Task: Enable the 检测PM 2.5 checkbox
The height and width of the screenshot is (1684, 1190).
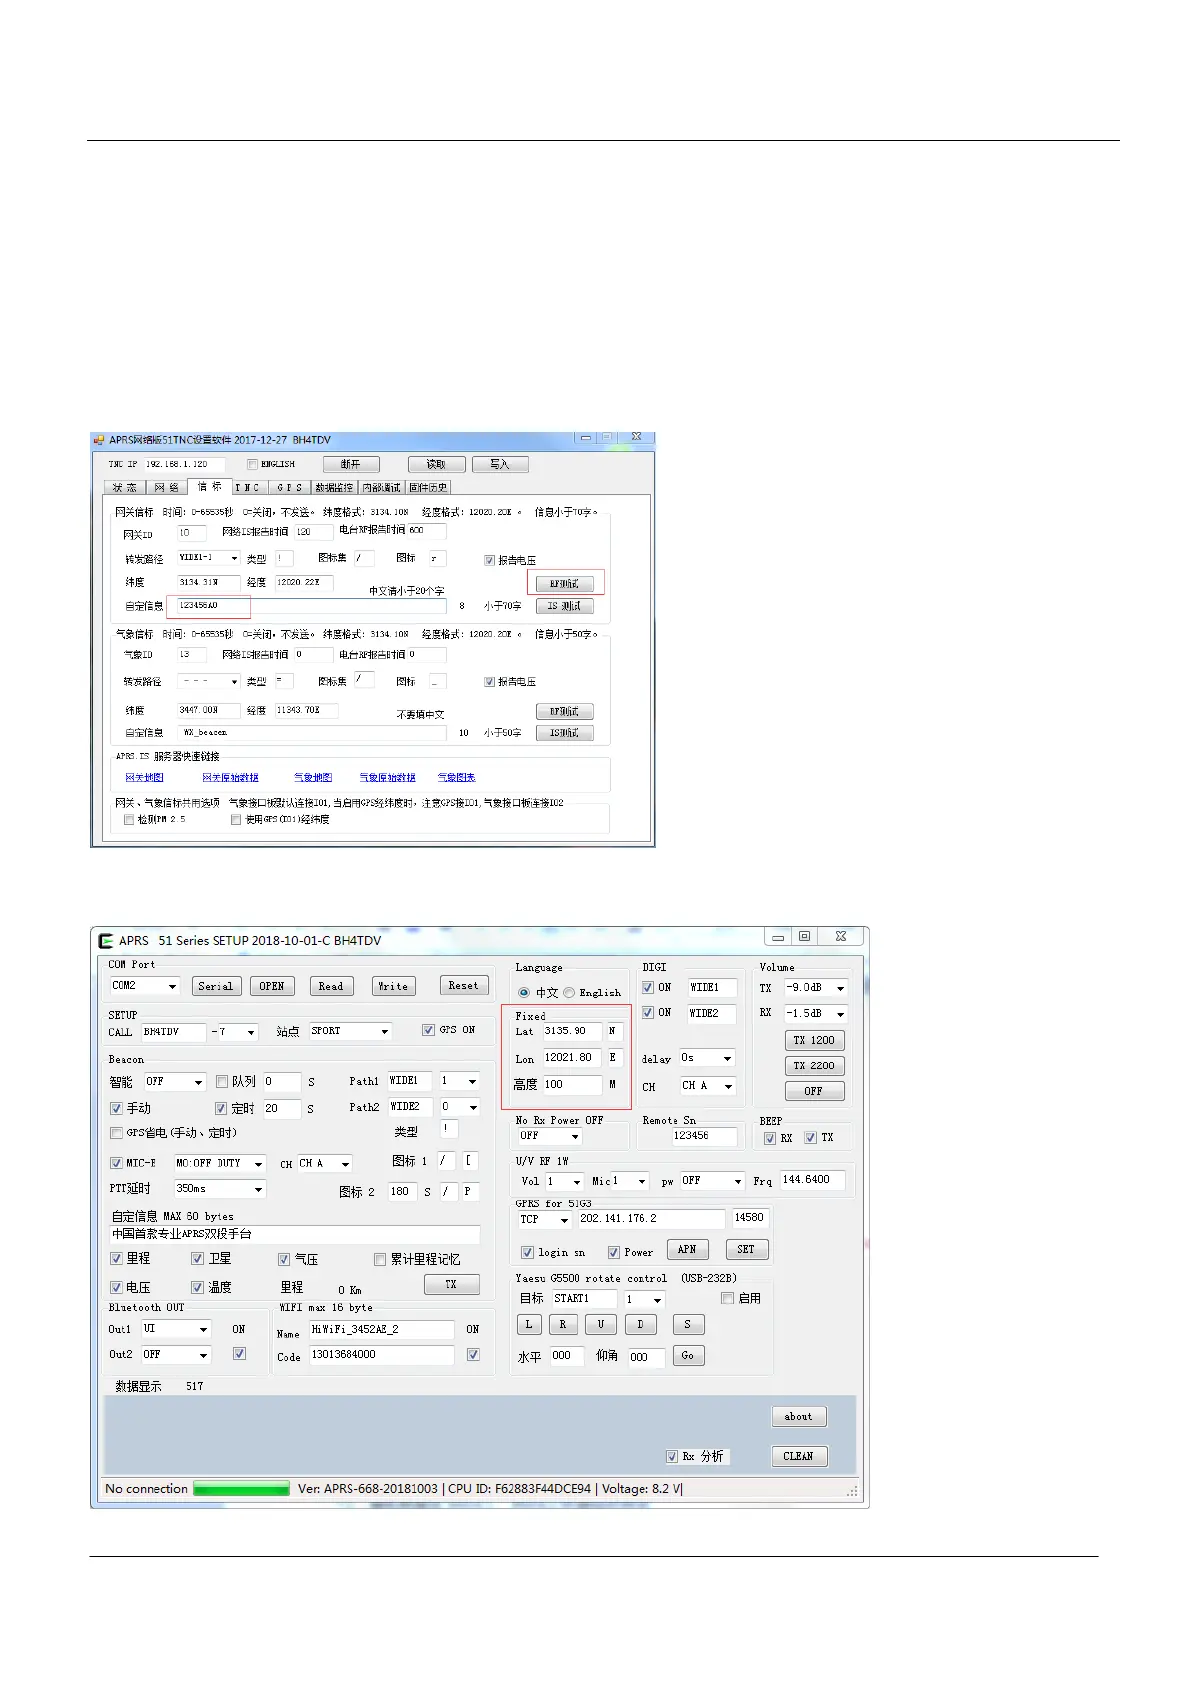Action: 129,820
